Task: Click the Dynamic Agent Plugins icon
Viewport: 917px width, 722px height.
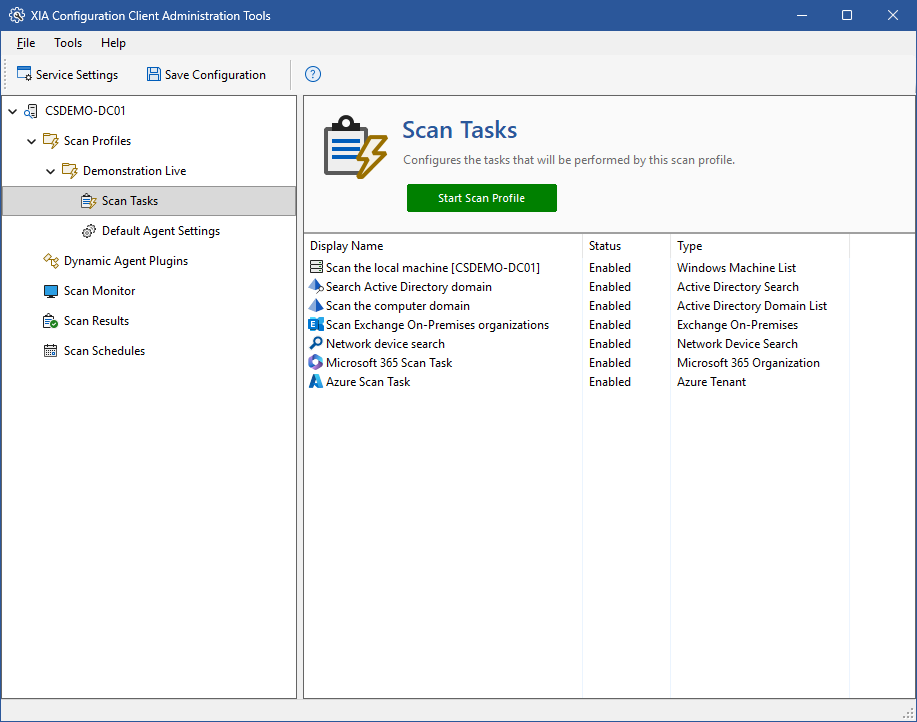Action: pos(51,261)
